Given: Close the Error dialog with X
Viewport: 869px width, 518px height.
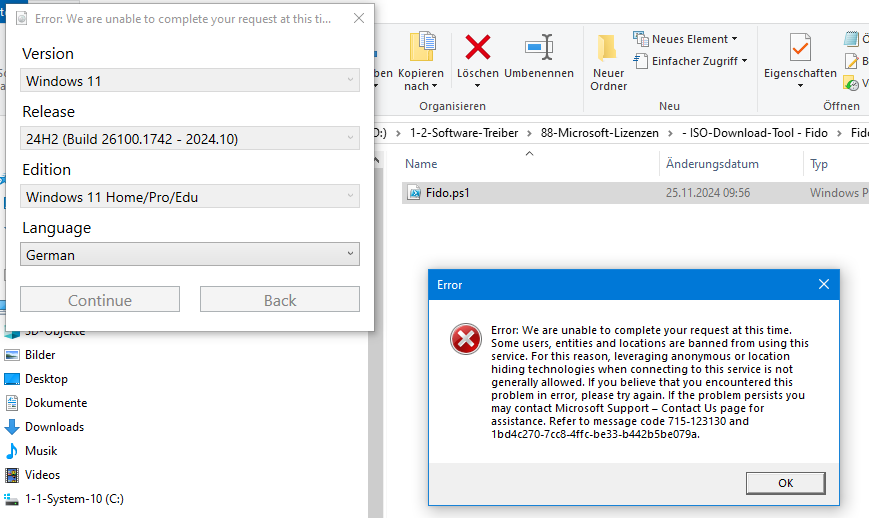Looking at the screenshot, I should click(824, 284).
